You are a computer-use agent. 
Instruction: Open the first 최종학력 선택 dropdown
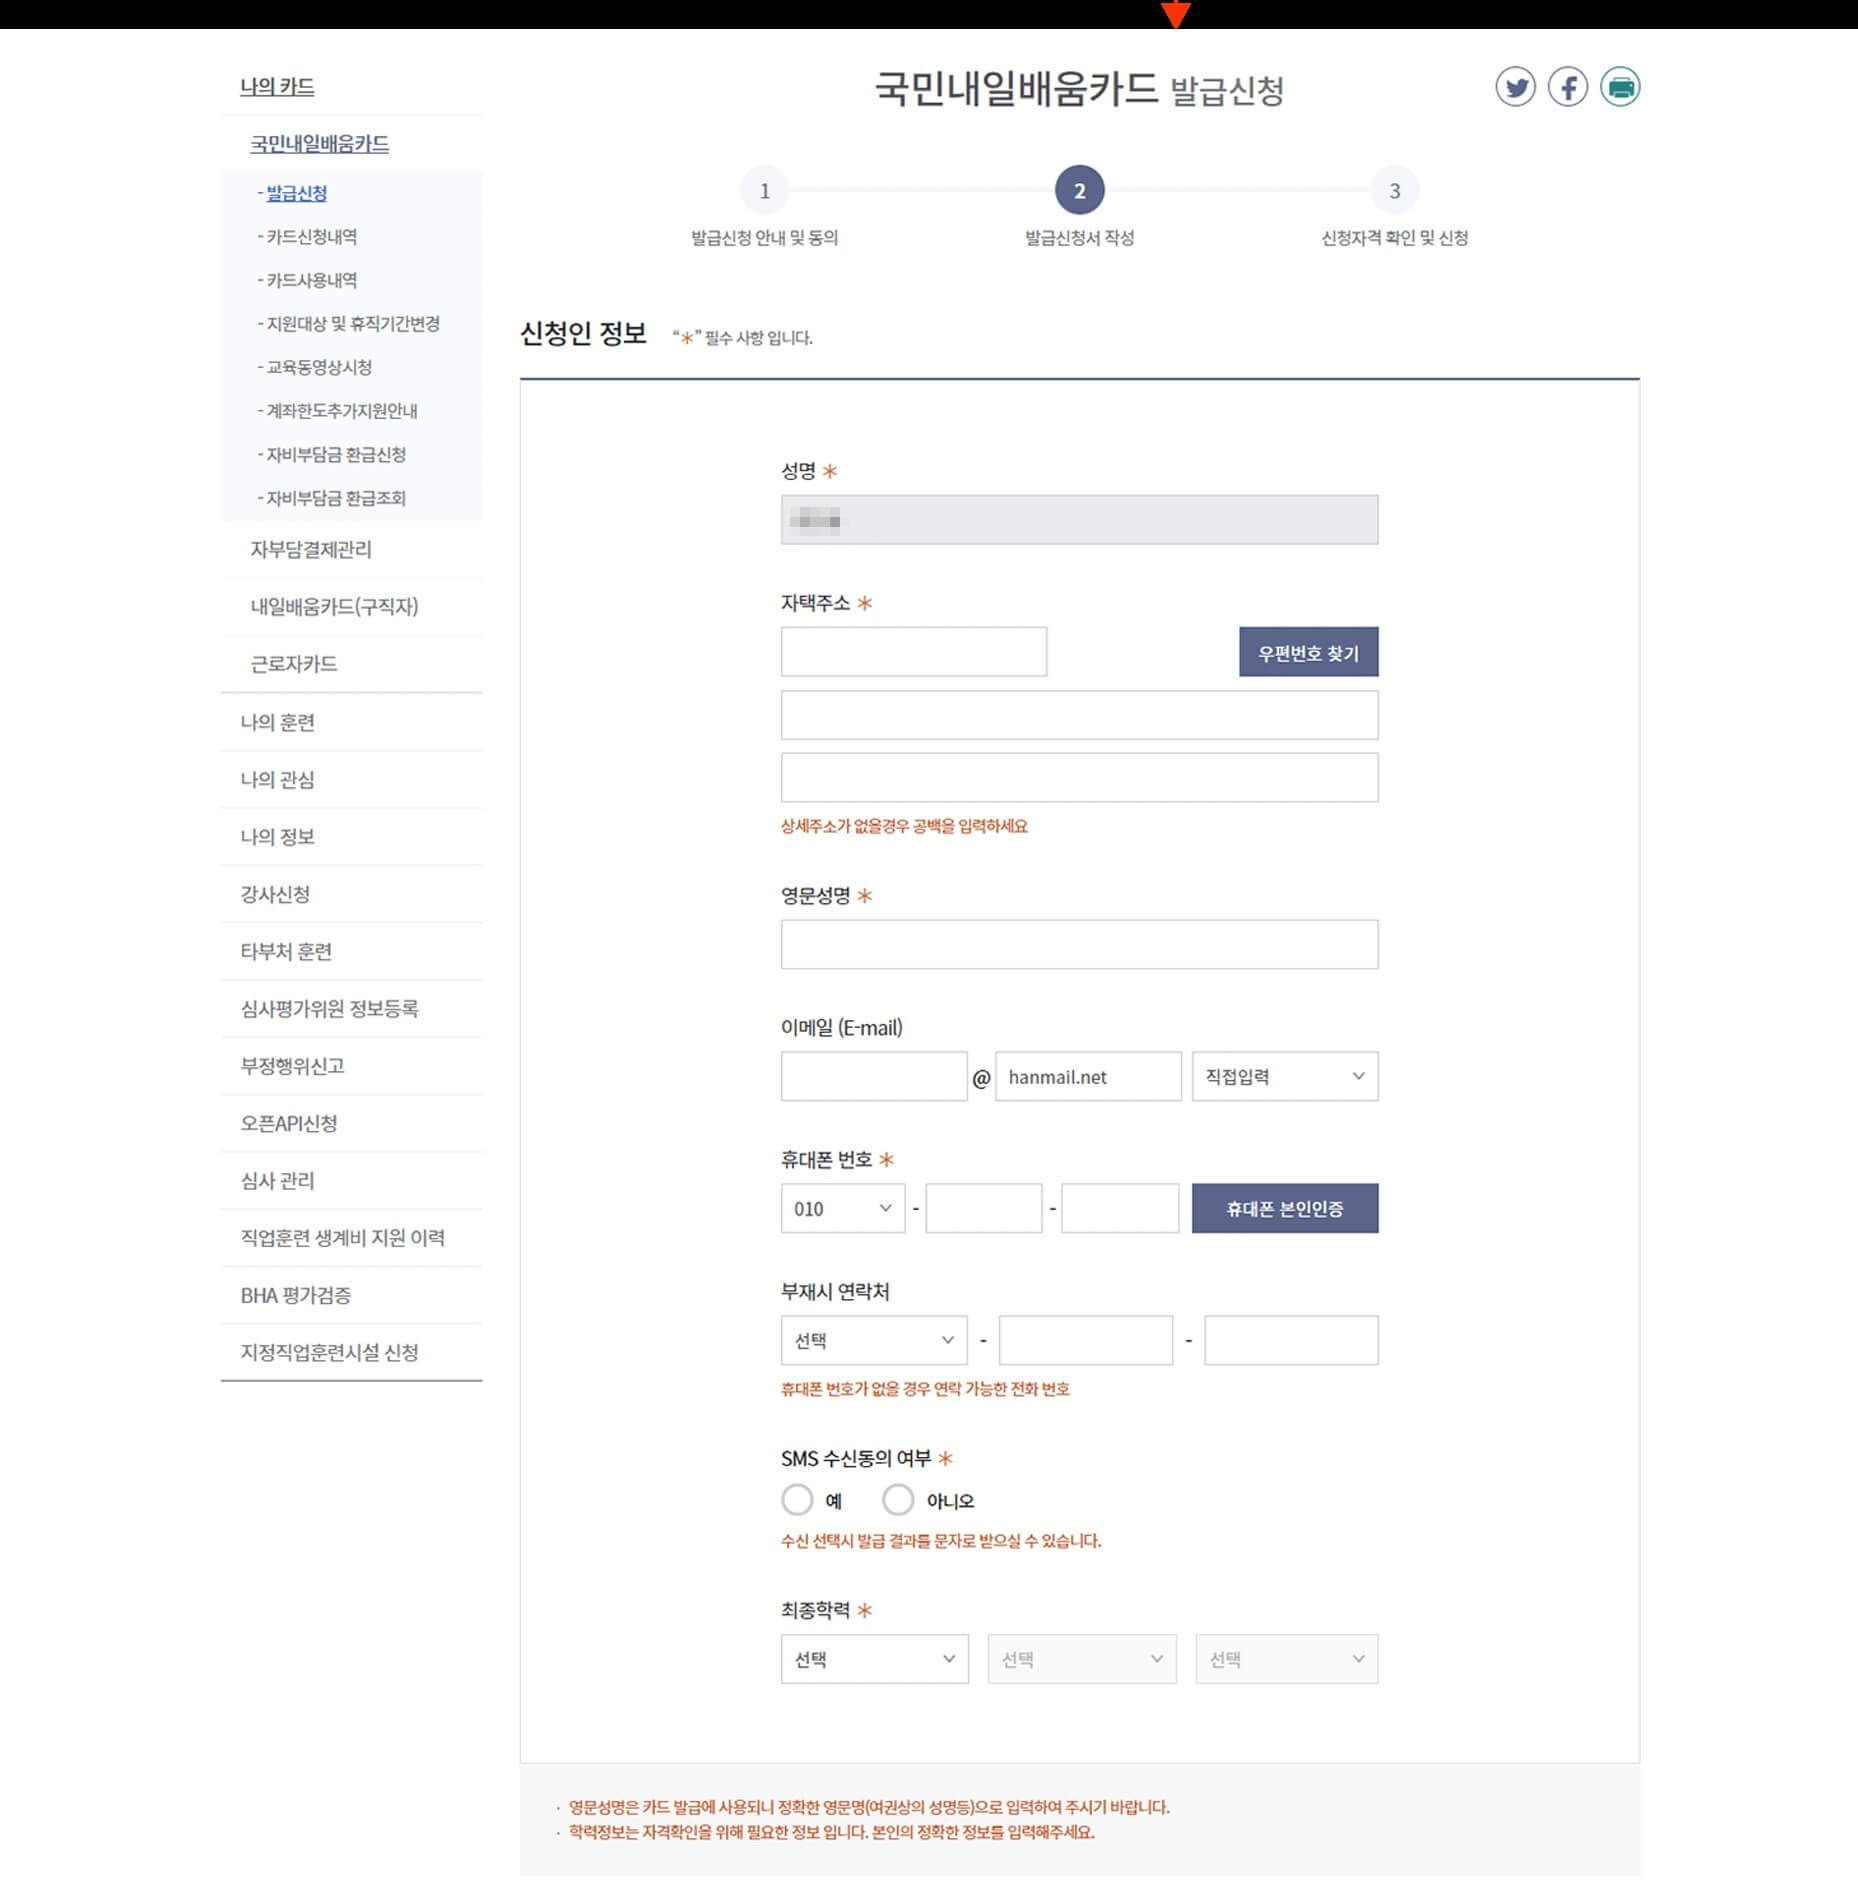pos(873,1658)
